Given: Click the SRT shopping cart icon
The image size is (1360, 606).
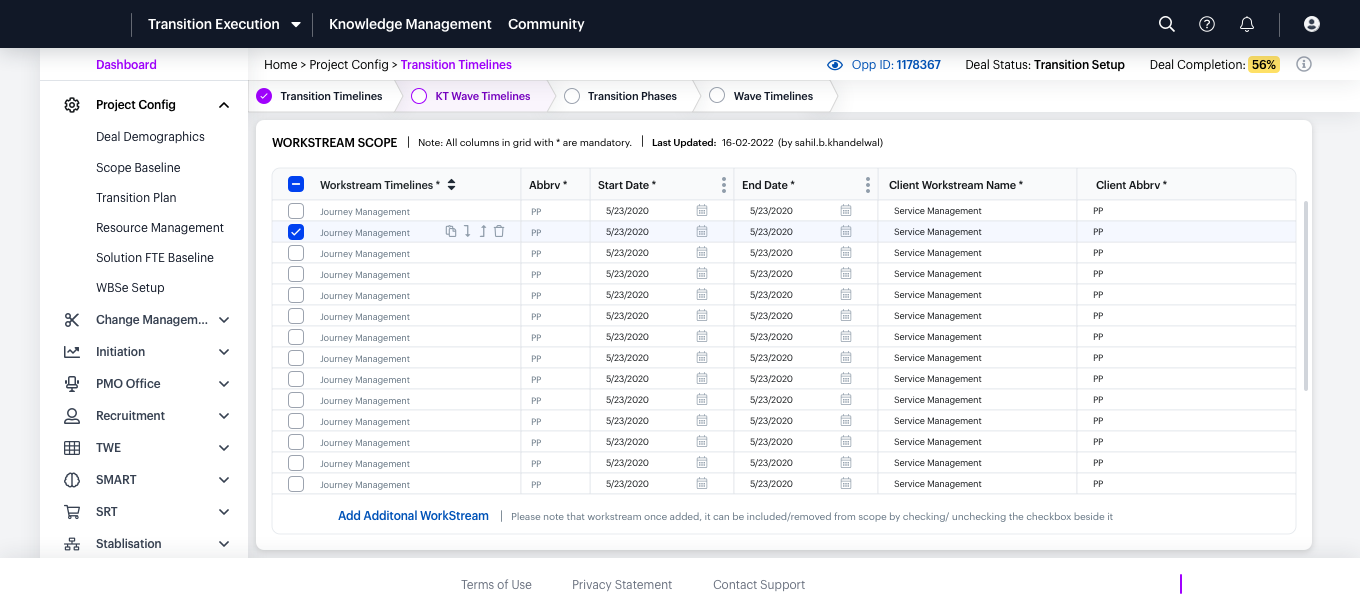Looking at the screenshot, I should 72,512.
